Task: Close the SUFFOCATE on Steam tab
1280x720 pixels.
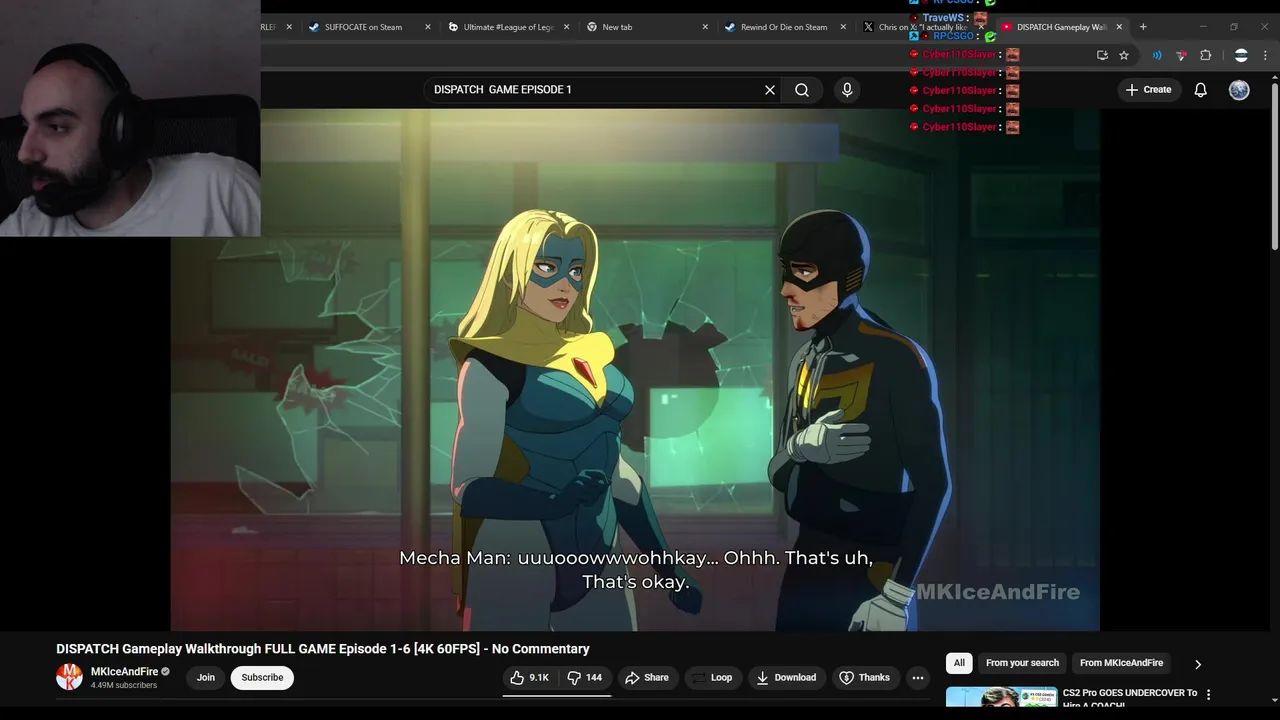Action: tap(428, 27)
